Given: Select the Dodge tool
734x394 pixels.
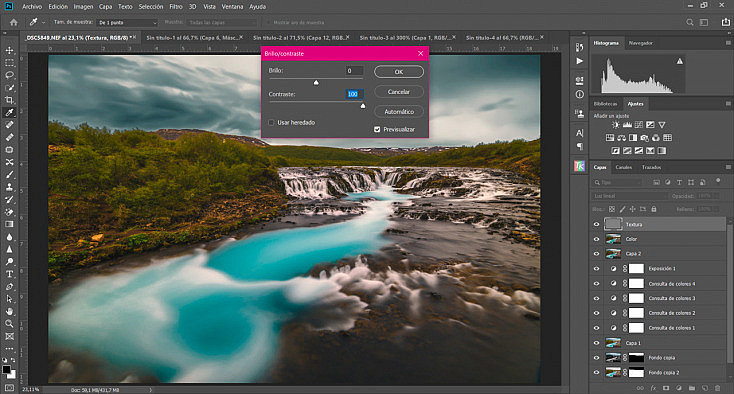Looking at the screenshot, I should pos(9,262).
